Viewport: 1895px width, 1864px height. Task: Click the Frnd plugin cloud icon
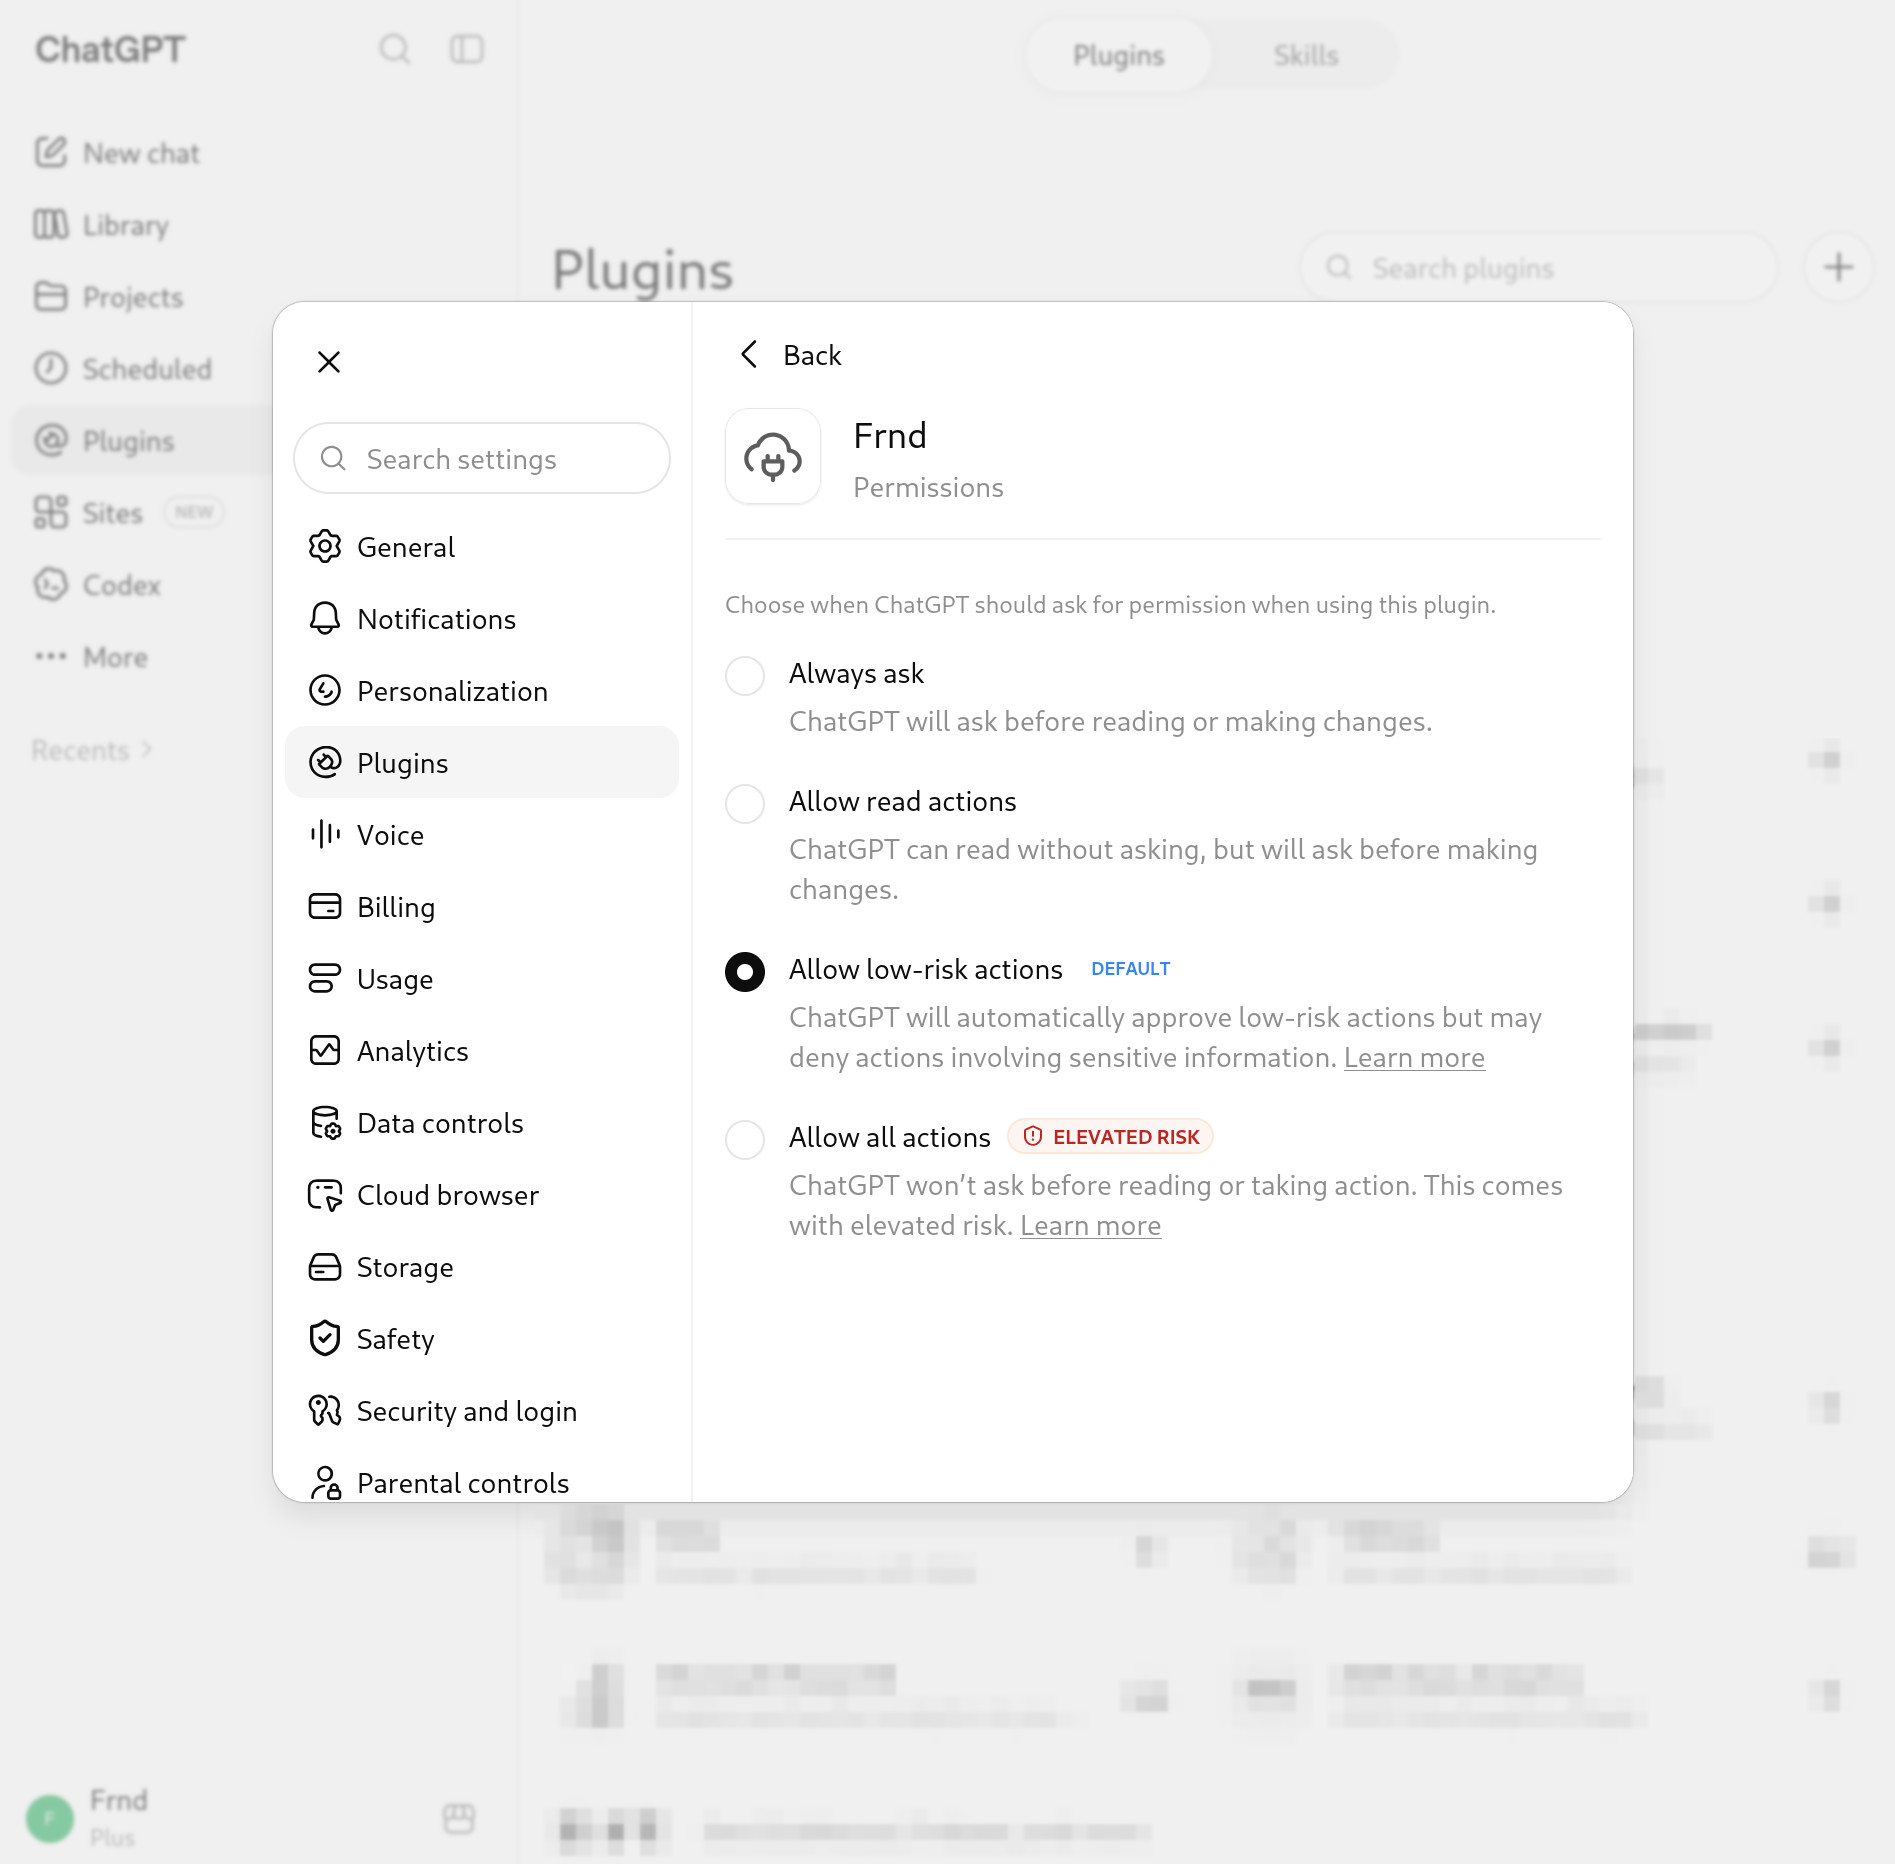coord(773,457)
